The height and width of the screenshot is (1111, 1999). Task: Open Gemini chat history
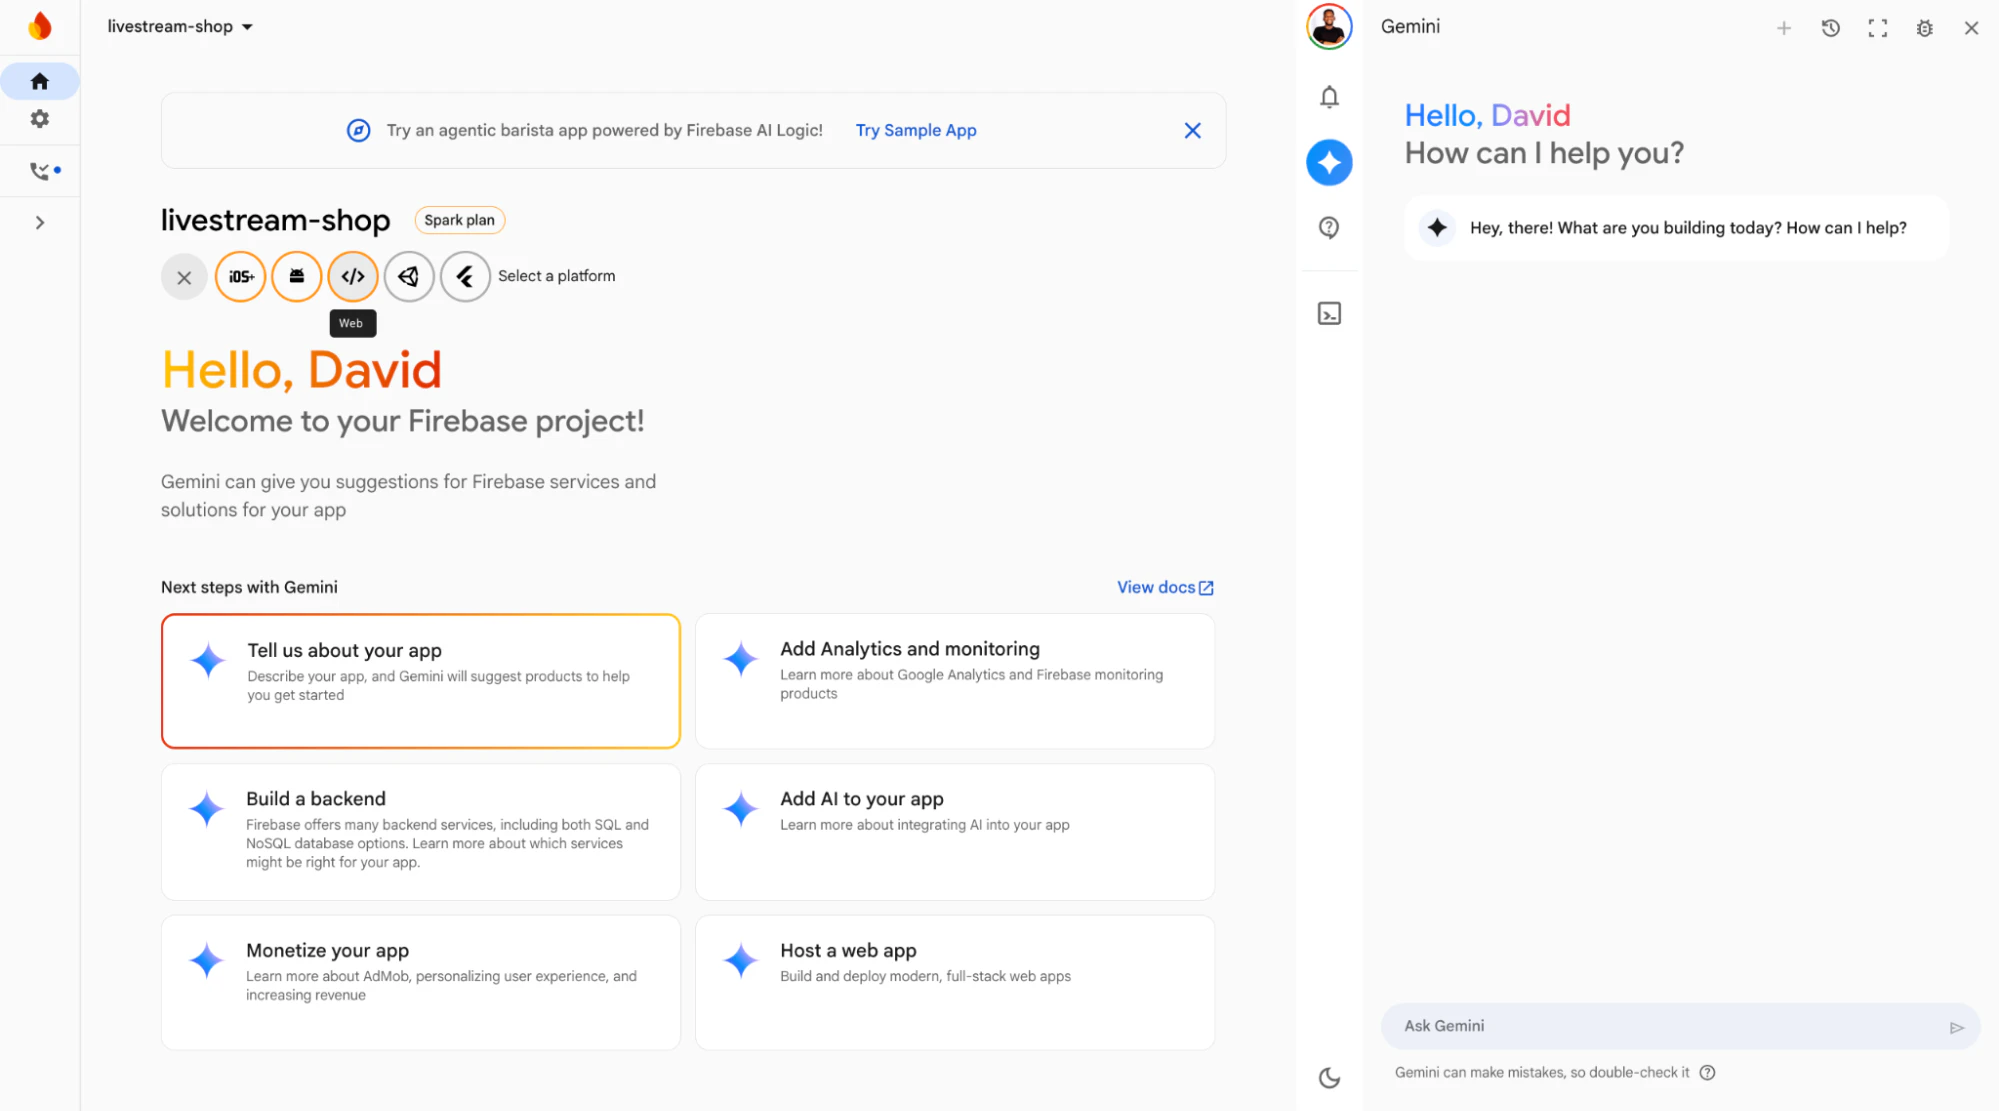tap(1830, 28)
